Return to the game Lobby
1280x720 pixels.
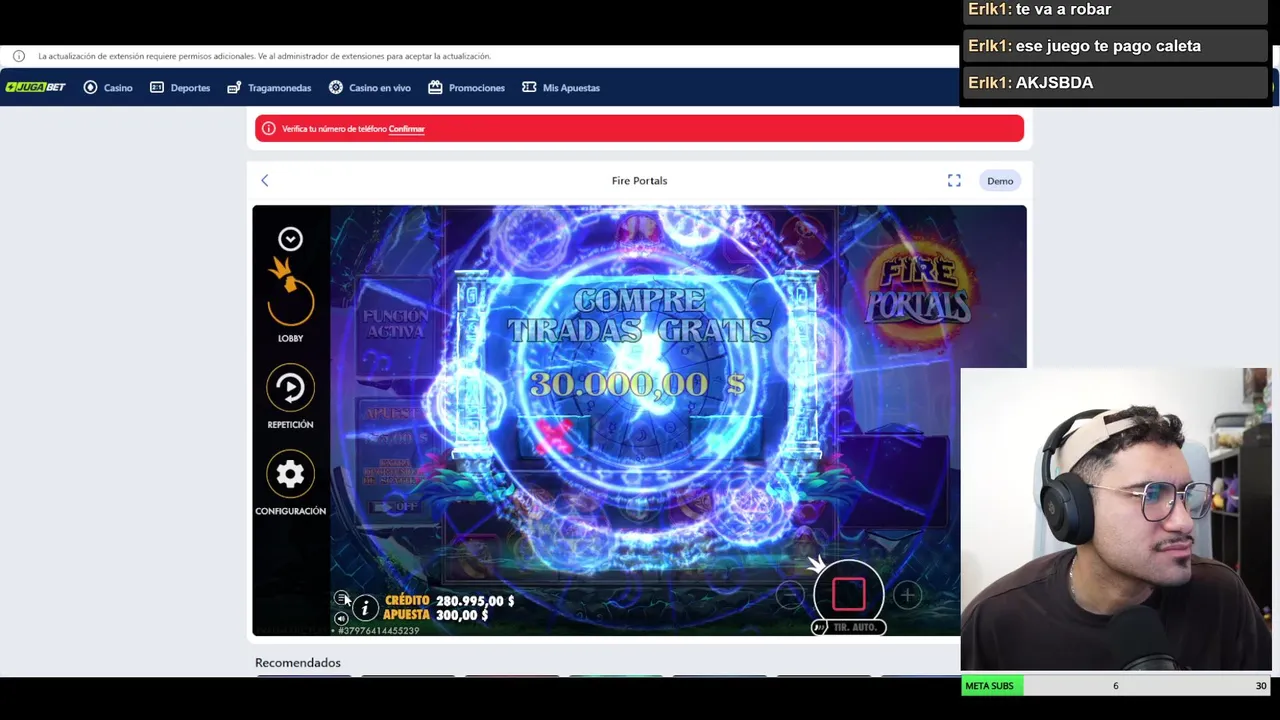pyautogui.click(x=290, y=303)
